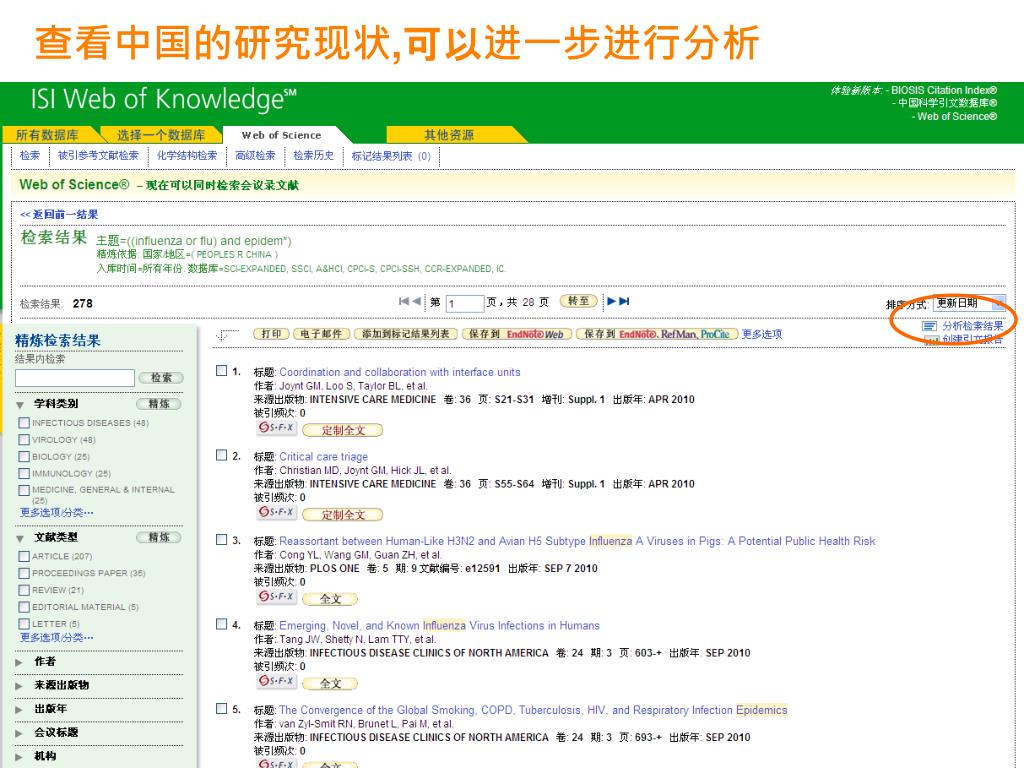
Task: Select the Web of Science tab
Action: pyautogui.click(x=281, y=135)
